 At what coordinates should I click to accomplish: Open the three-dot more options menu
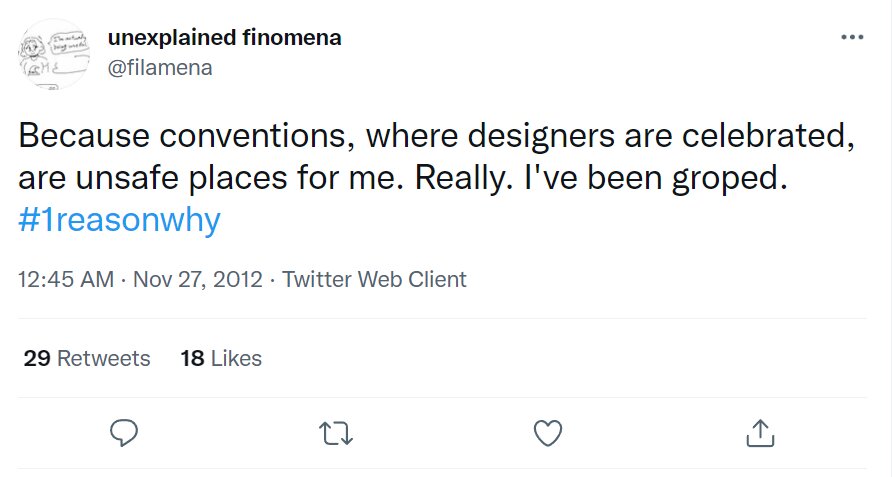pyautogui.click(x=852, y=38)
